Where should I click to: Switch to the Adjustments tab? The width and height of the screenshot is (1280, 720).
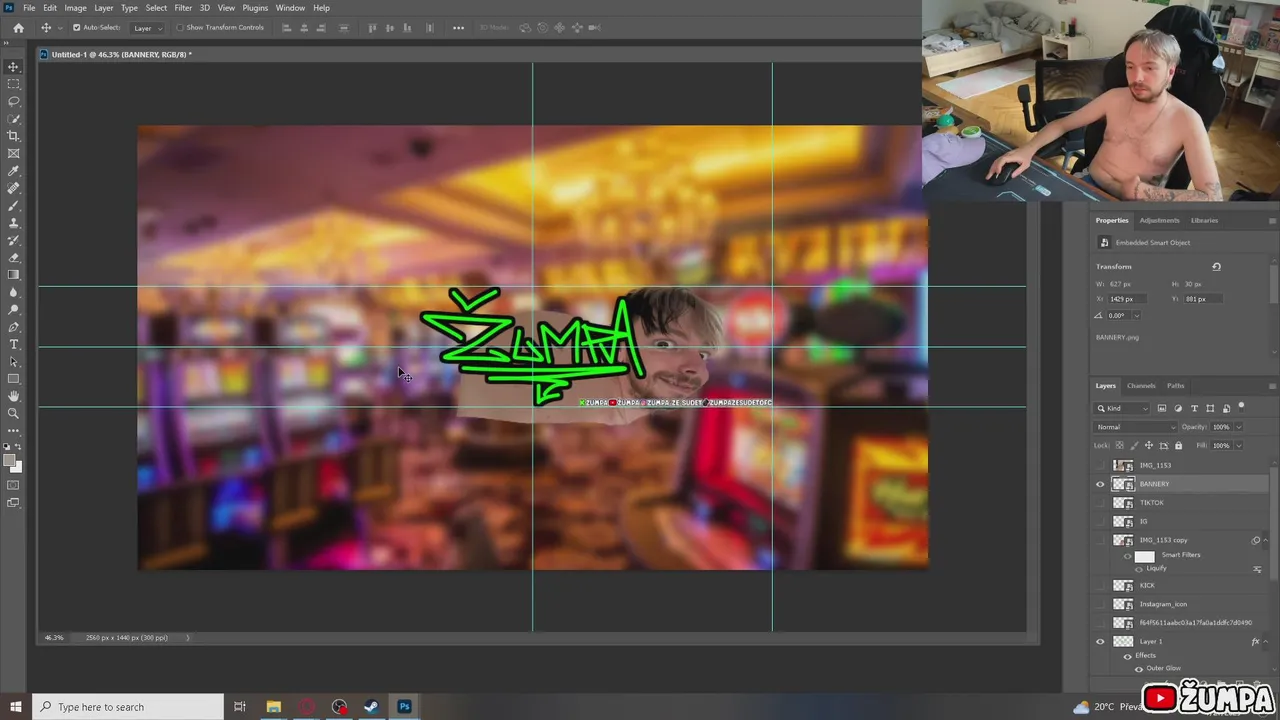tap(1159, 220)
